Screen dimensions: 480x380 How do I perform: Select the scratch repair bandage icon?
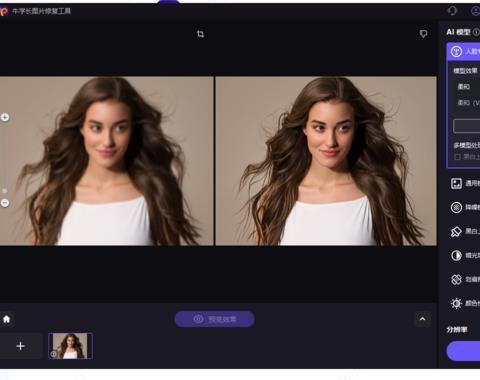click(x=456, y=279)
